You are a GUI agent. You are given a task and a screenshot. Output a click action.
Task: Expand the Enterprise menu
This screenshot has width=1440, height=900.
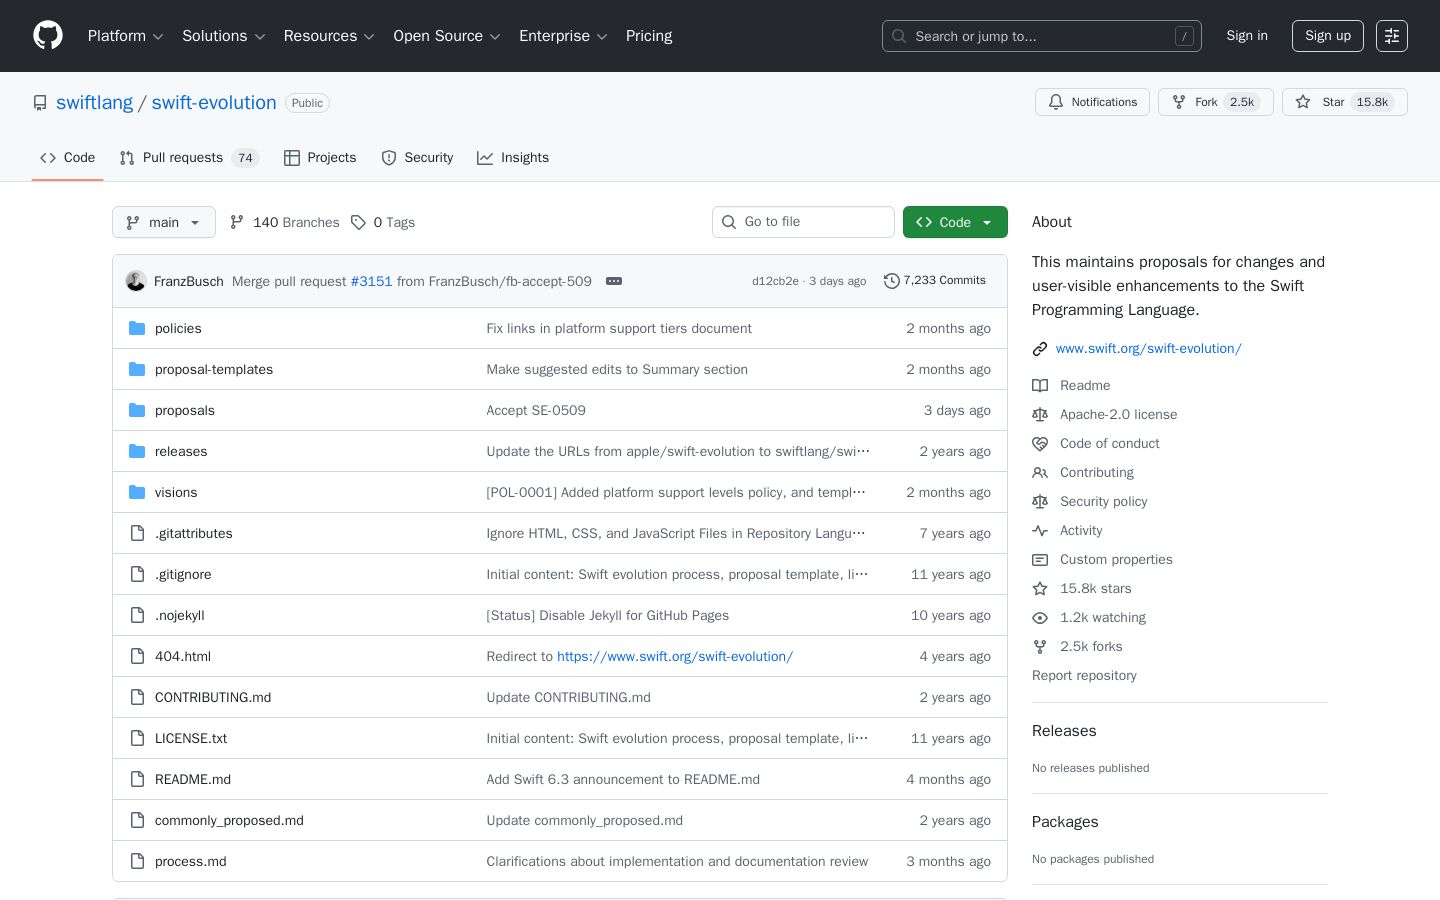(x=563, y=36)
